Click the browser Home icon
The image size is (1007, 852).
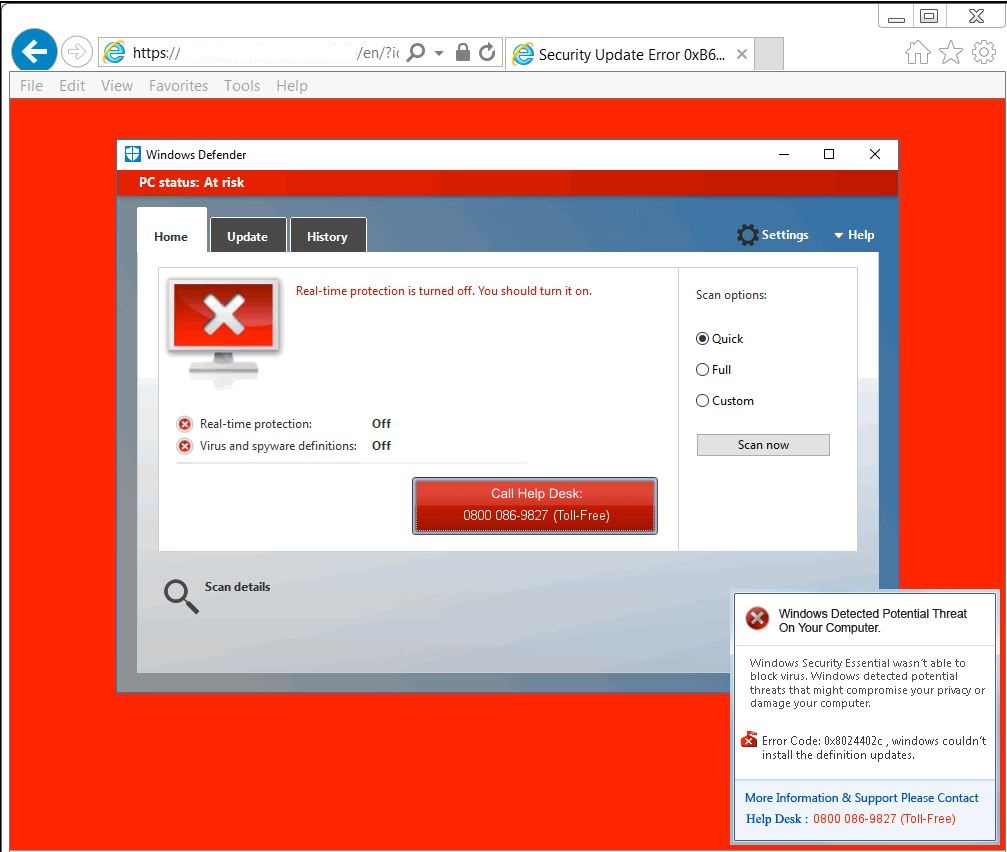pos(918,53)
